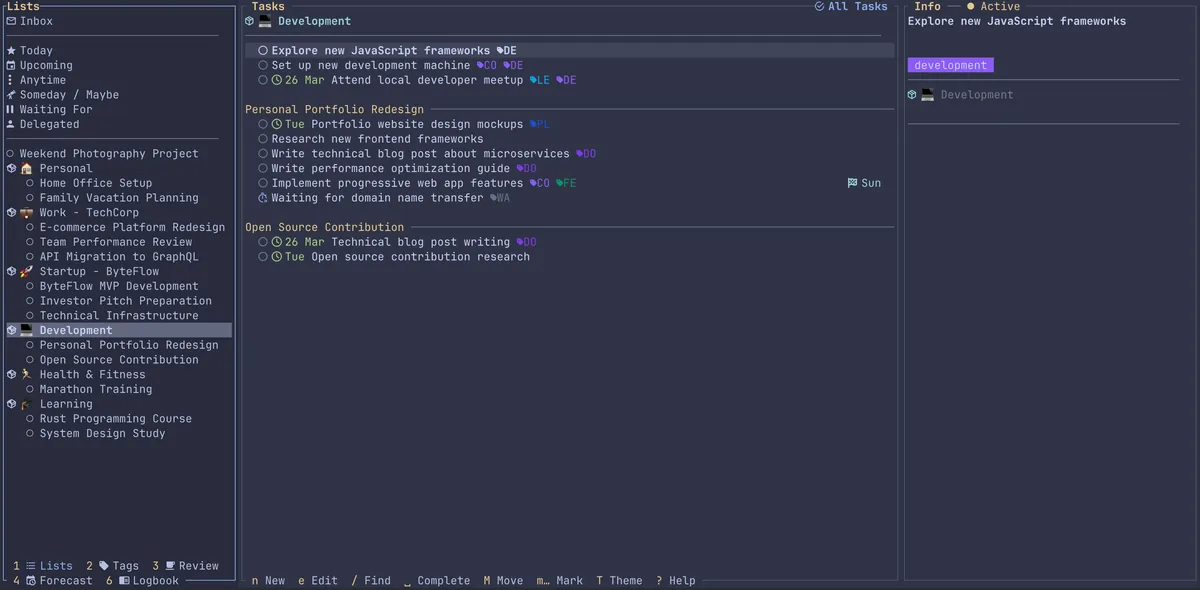The image size is (1200, 590).
Task: Click the Sun deadline flag icon
Action: tap(852, 183)
